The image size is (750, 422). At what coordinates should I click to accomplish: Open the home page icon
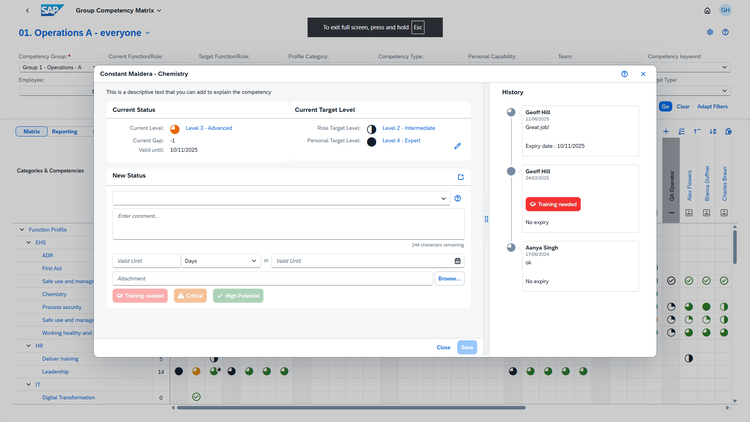[707, 11]
